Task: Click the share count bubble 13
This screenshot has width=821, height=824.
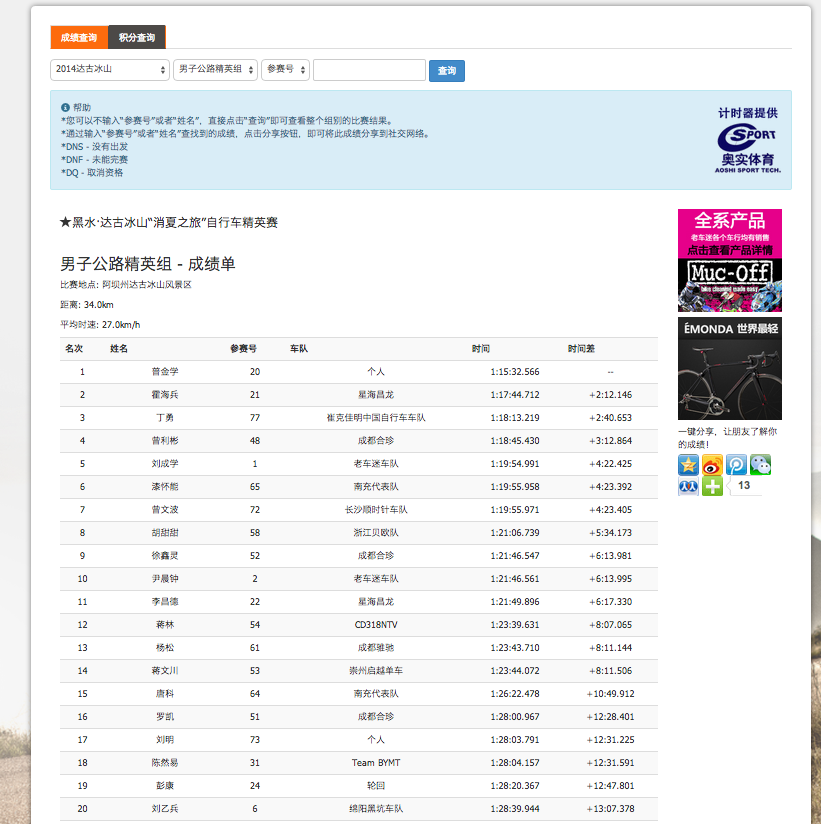Action: (744, 486)
